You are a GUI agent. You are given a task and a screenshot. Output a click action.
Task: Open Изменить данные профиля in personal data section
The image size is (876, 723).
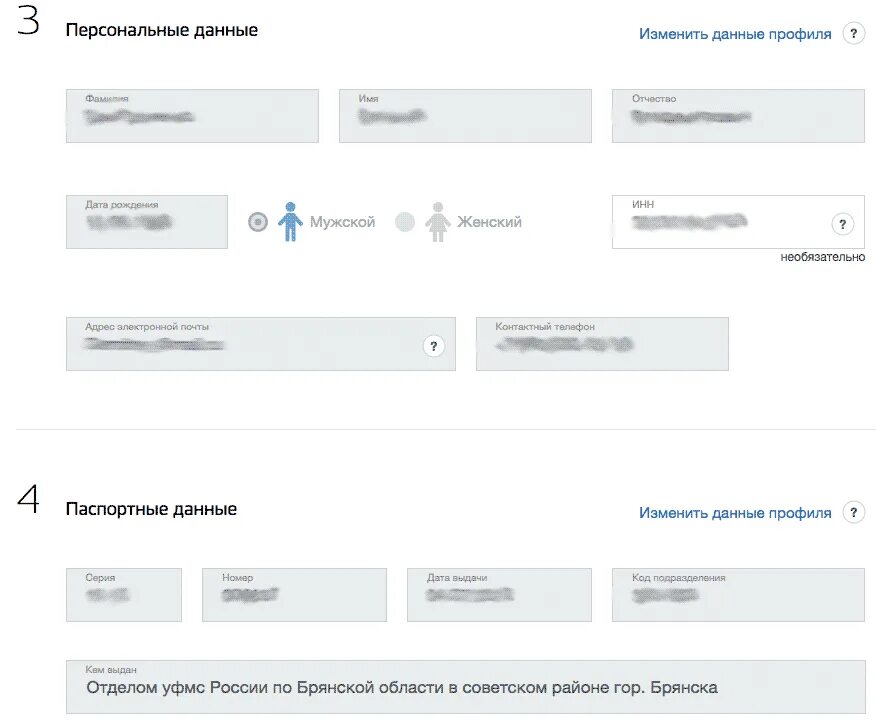pyautogui.click(x=735, y=34)
